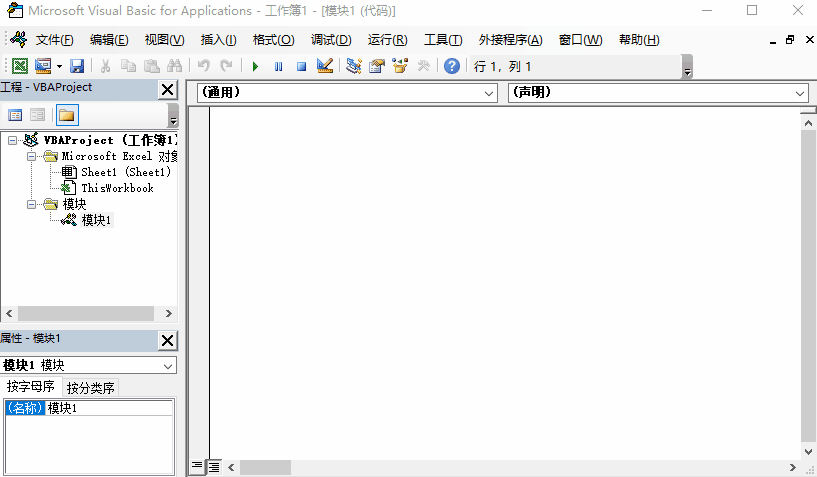817x477 pixels.
Task: Open Properties Window toolbar icon
Action: tap(377, 66)
